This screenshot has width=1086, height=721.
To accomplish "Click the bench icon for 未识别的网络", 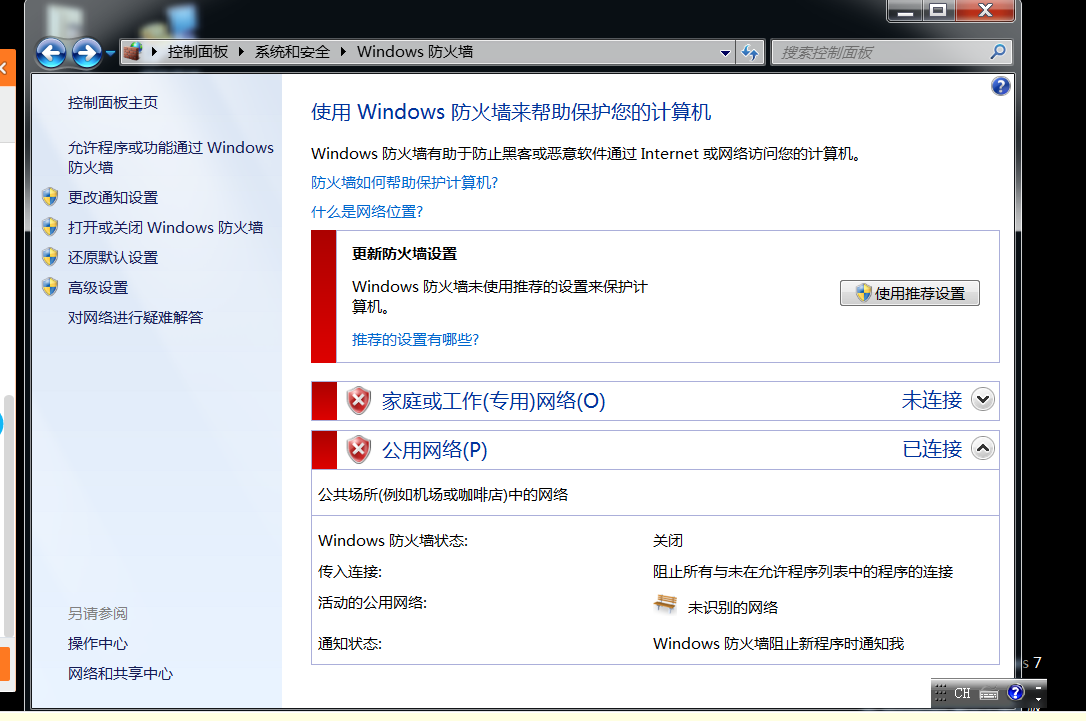I will coord(666,604).
